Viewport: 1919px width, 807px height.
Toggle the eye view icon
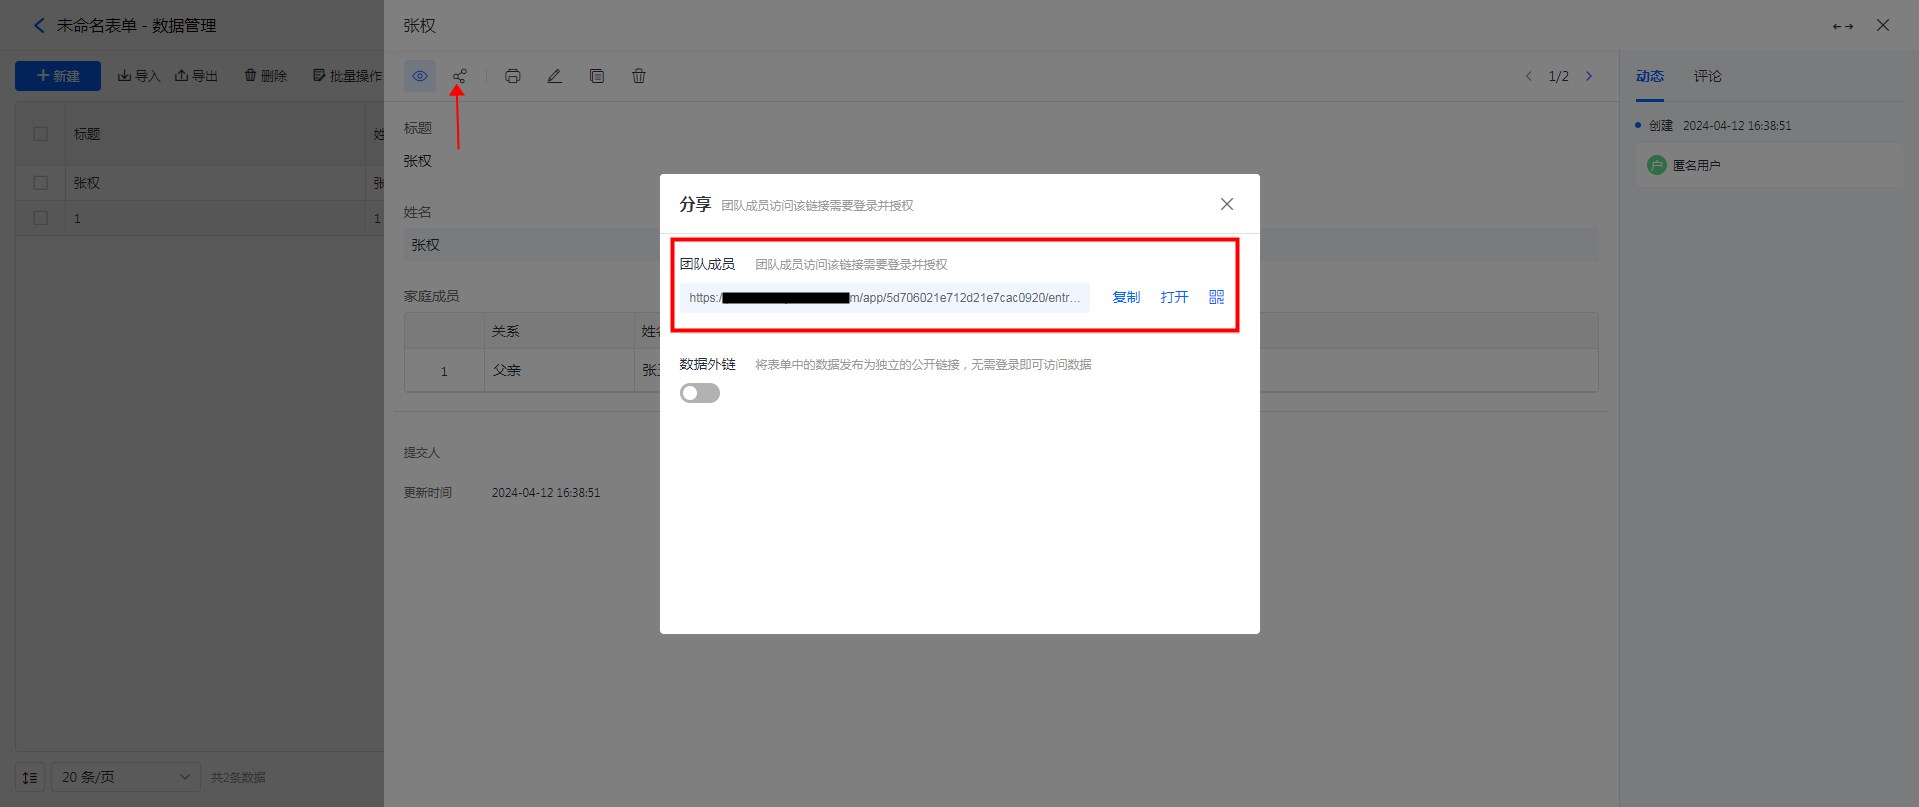(x=420, y=76)
